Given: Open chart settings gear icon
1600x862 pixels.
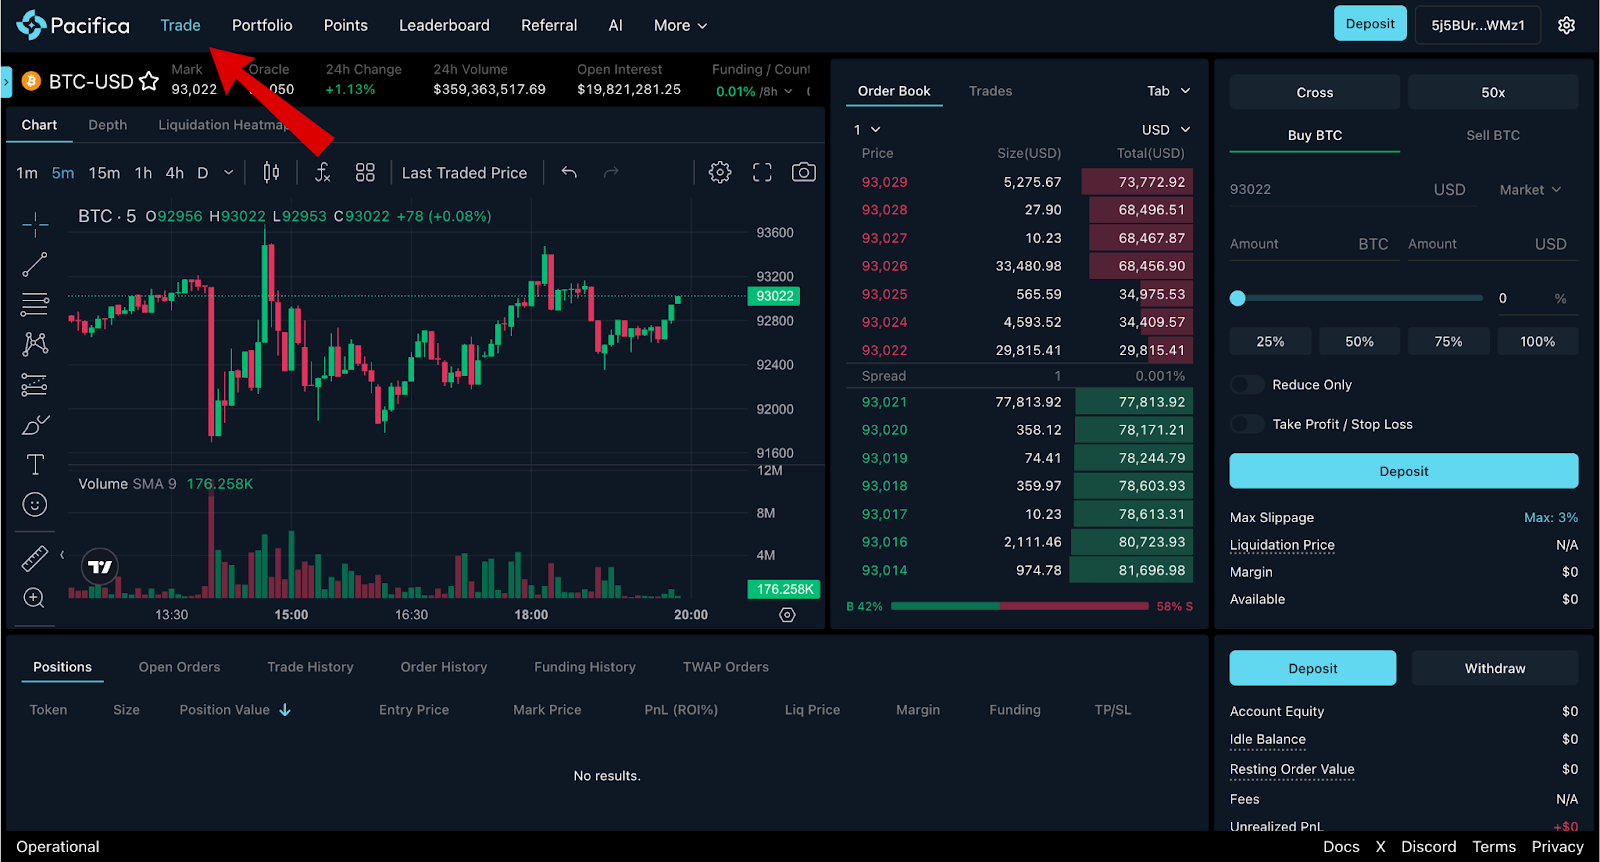Looking at the screenshot, I should point(720,173).
